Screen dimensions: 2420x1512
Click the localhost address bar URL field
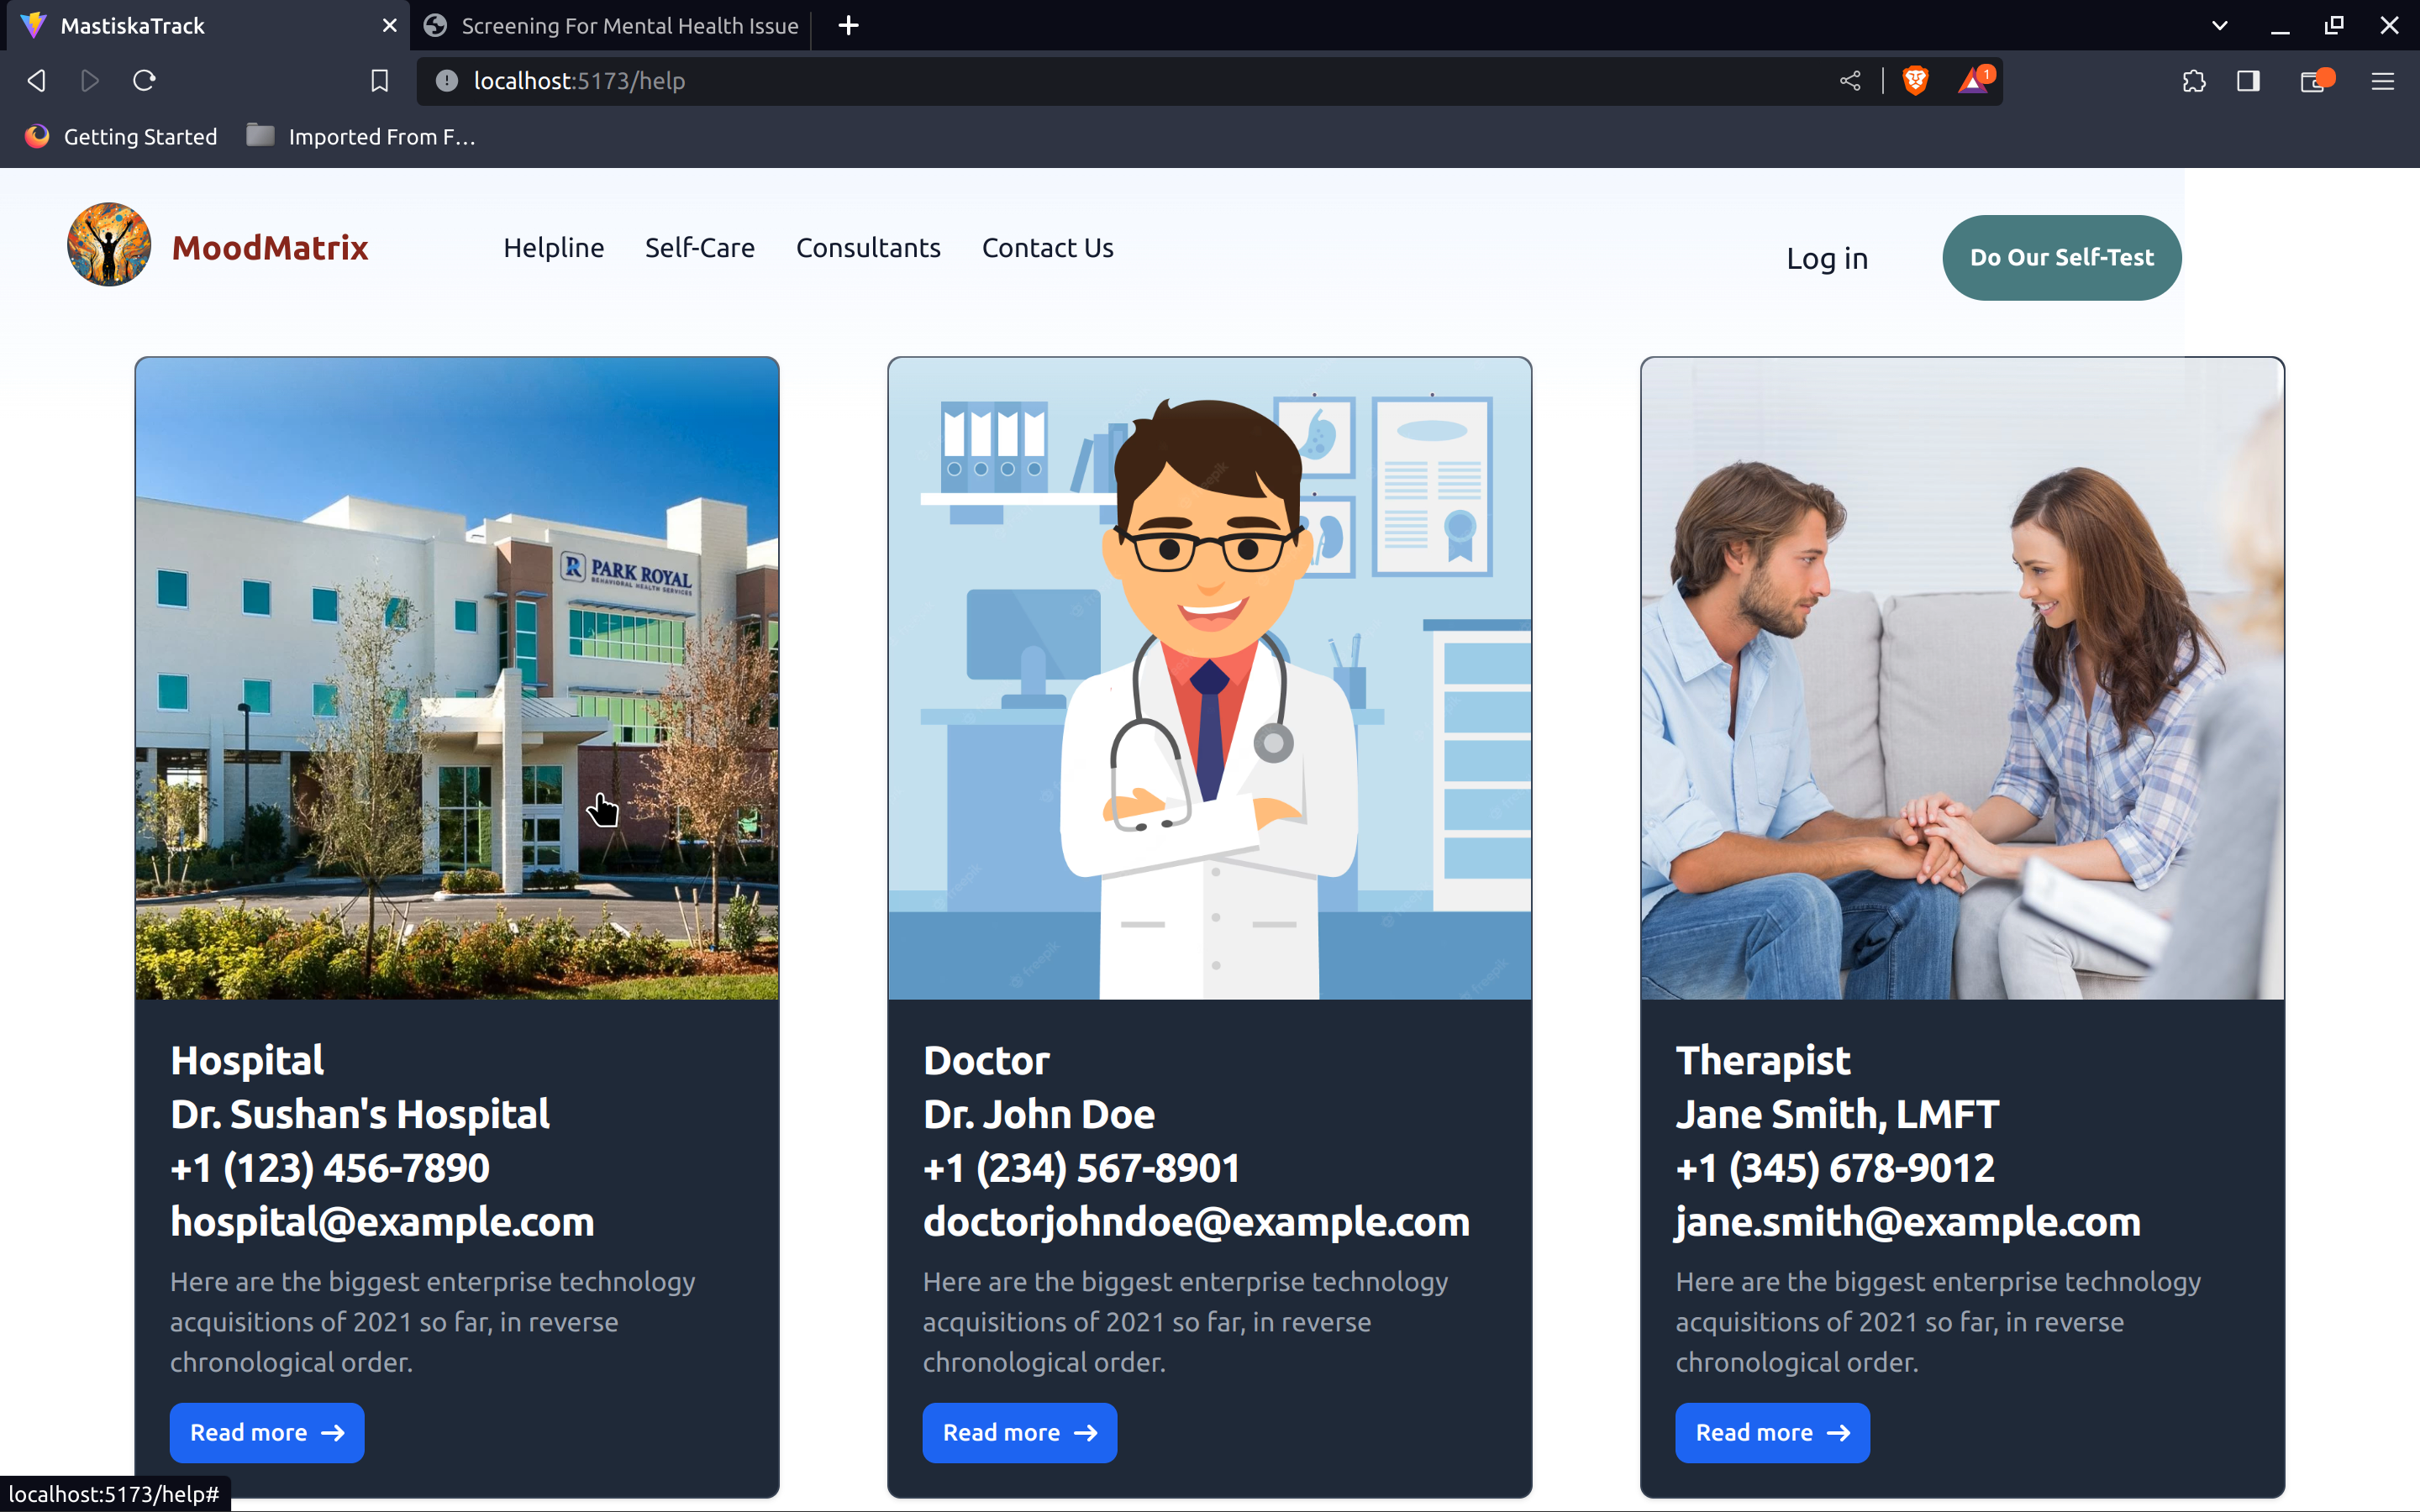tap(1100, 81)
